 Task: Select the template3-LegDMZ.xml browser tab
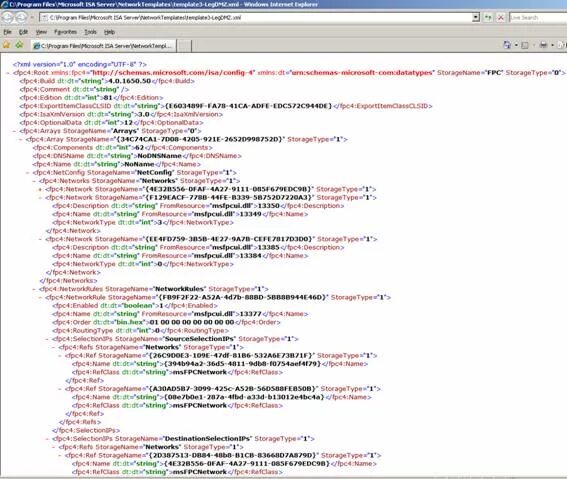coord(103,46)
